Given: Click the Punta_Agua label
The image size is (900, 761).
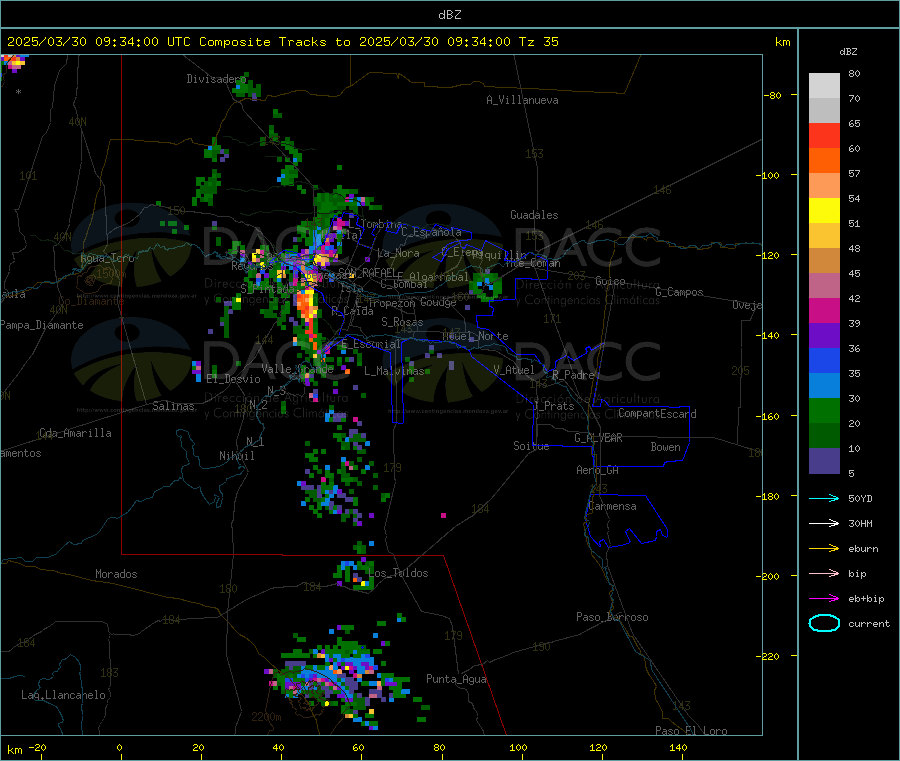Looking at the screenshot, I should pos(456,679).
